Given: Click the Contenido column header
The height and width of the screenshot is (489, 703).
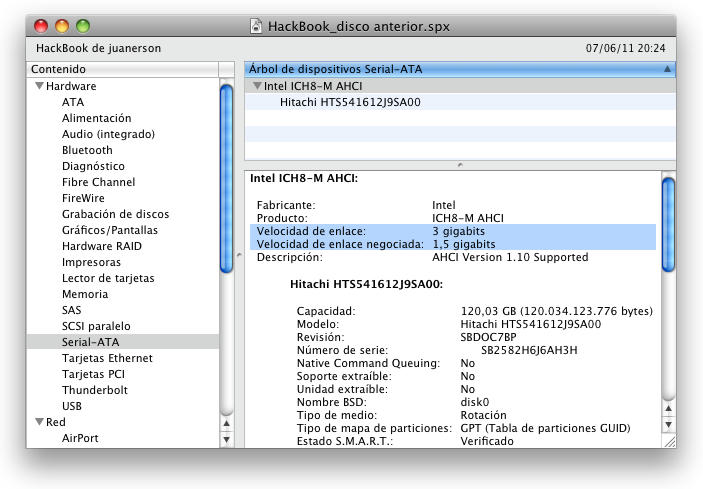Looking at the screenshot, I should coord(123,69).
